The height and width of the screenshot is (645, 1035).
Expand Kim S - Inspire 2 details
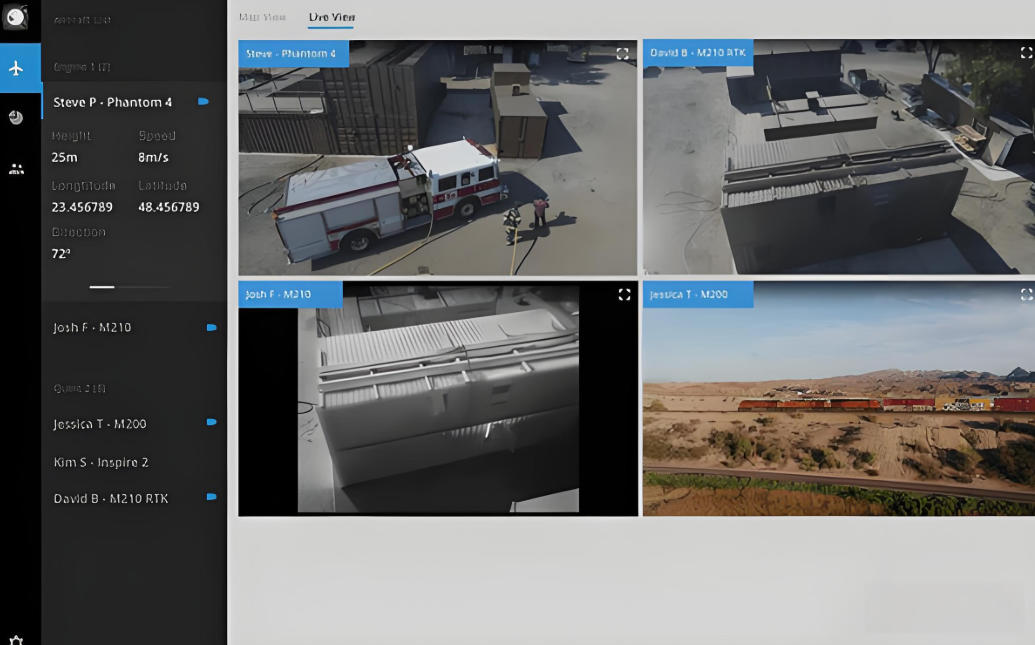(101, 462)
